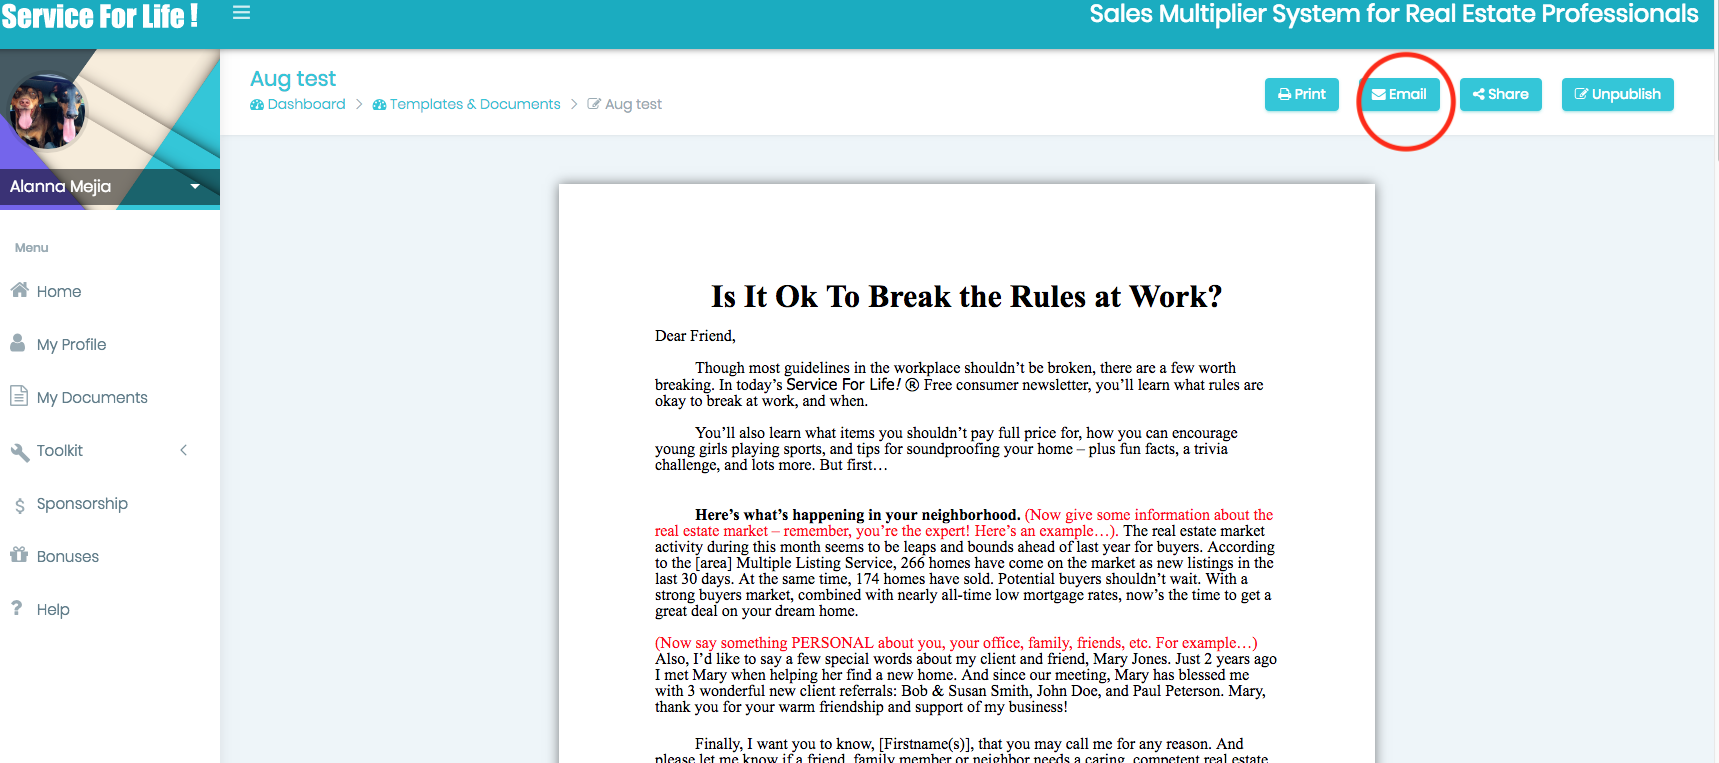The image size is (1719, 763).
Task: Open the Bonuses menu item
Action: 68,557
